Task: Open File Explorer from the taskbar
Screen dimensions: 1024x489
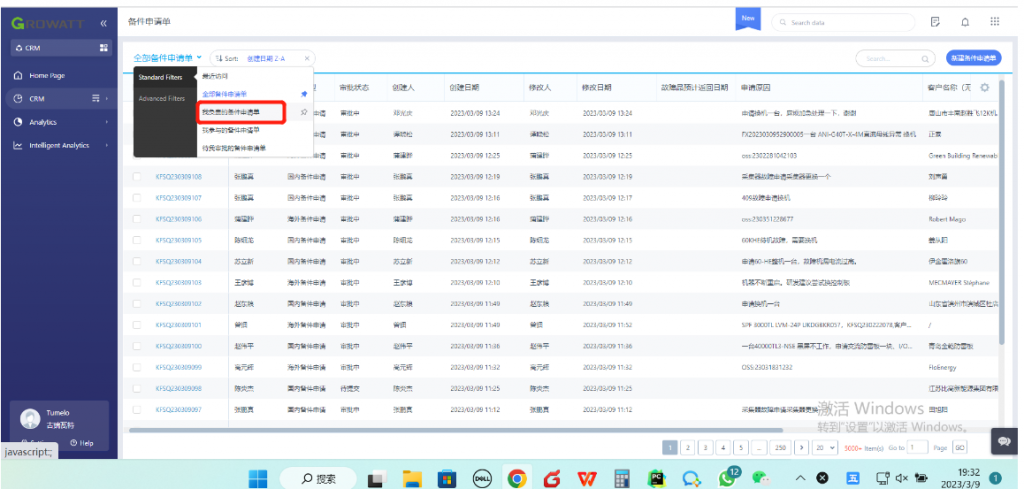Action: pos(412,479)
